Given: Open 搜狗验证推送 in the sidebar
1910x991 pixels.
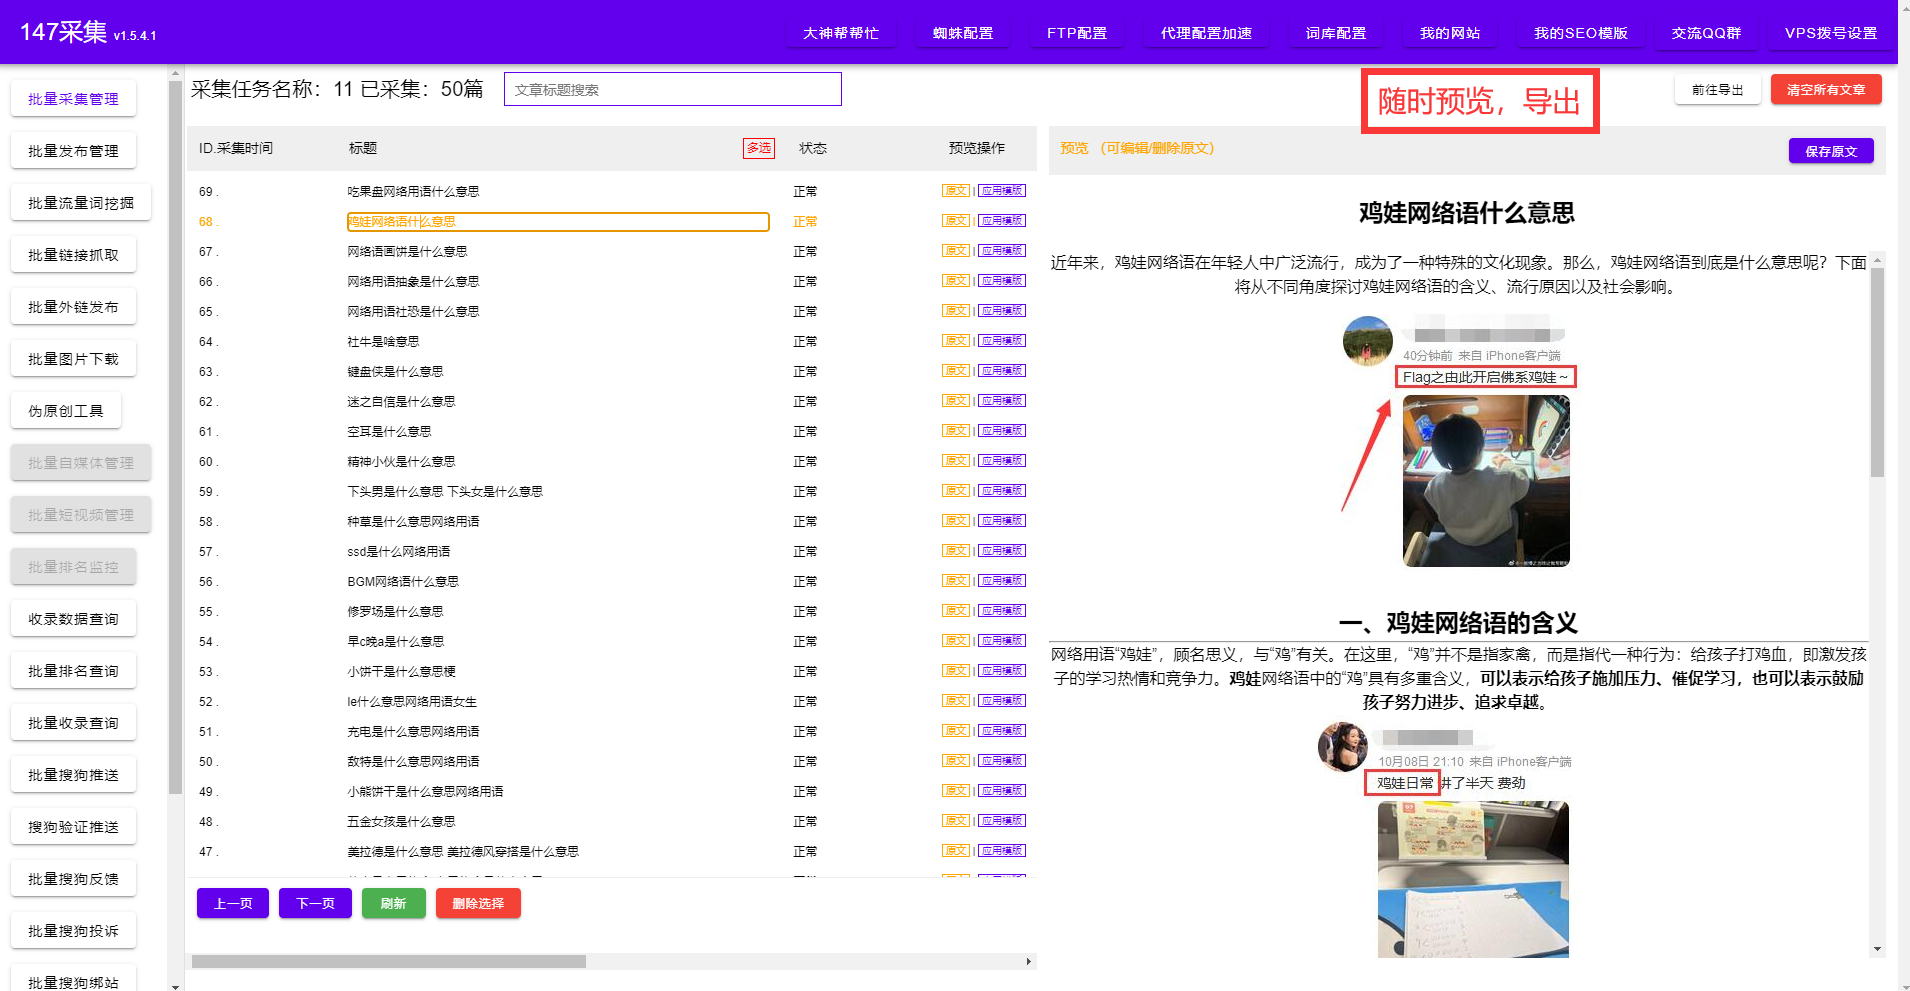Looking at the screenshot, I should (73, 827).
